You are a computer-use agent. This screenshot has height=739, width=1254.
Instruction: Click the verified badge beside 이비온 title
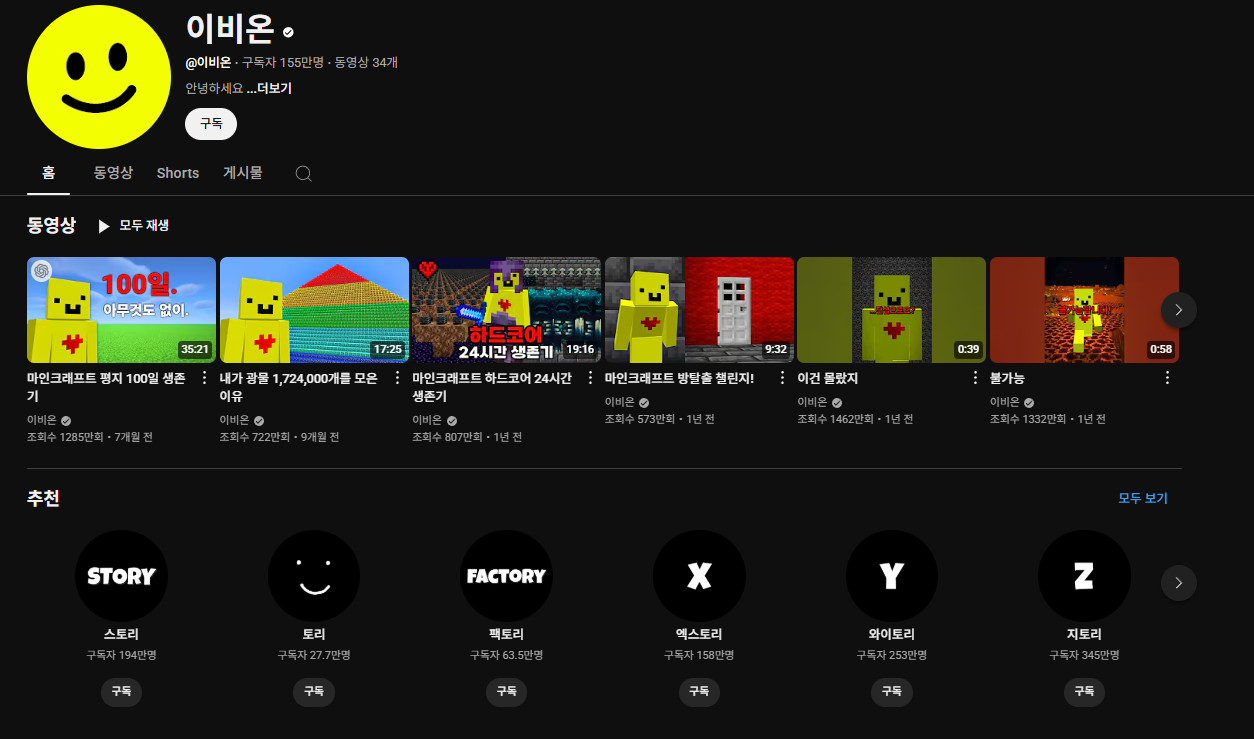coord(288,32)
